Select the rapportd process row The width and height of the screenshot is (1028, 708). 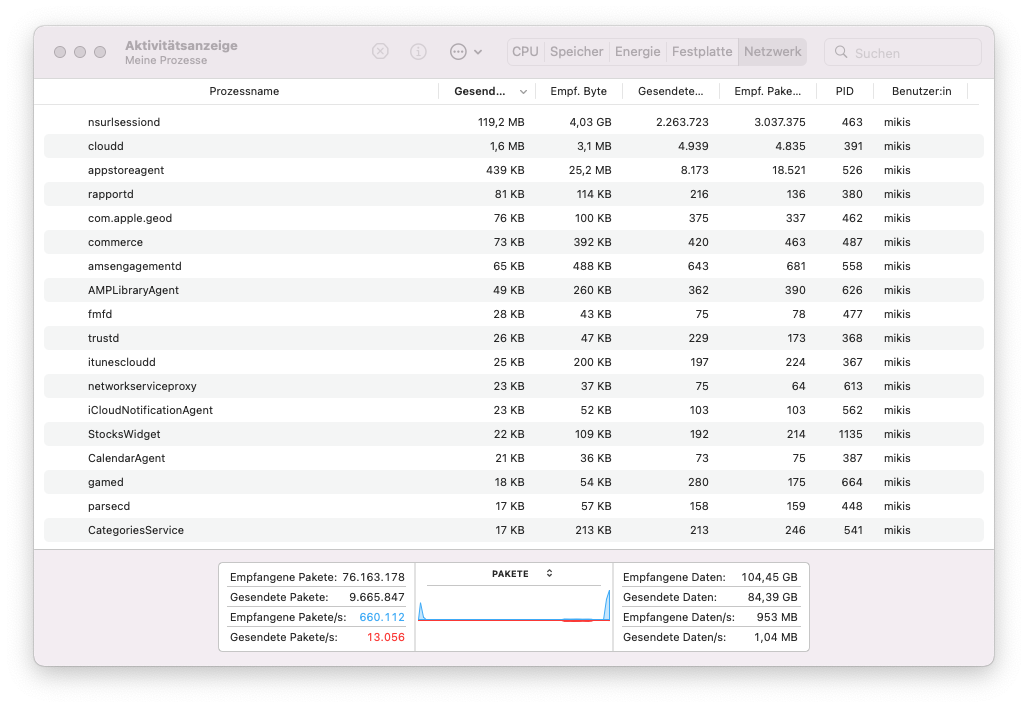click(513, 194)
